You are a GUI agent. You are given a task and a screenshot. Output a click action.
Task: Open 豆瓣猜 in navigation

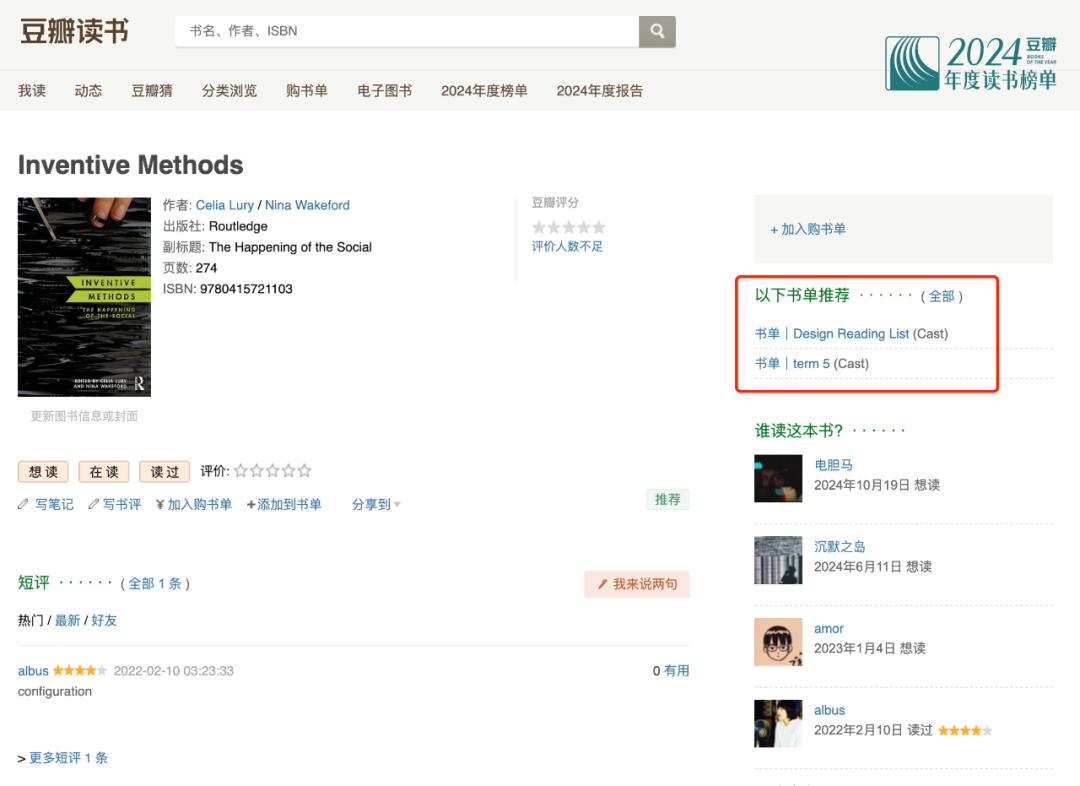[152, 91]
